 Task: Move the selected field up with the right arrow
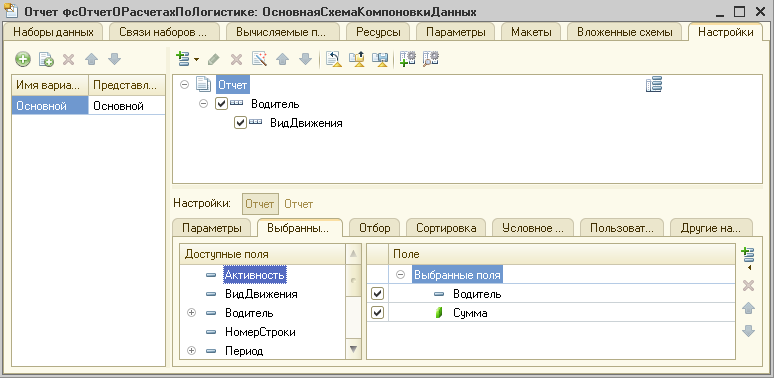tap(749, 308)
